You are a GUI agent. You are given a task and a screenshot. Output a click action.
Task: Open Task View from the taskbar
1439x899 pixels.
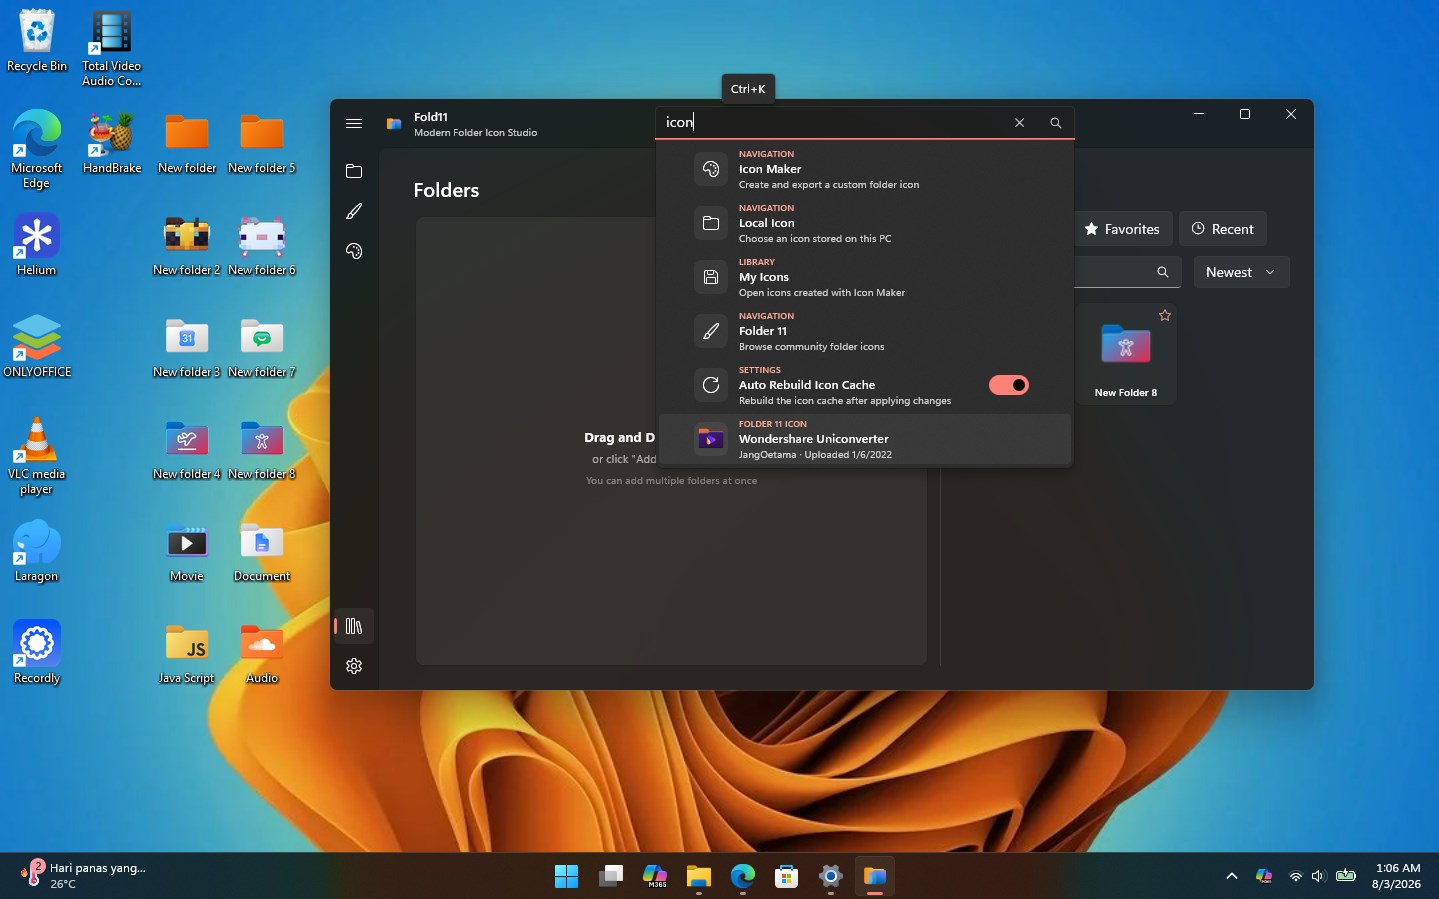click(x=610, y=876)
